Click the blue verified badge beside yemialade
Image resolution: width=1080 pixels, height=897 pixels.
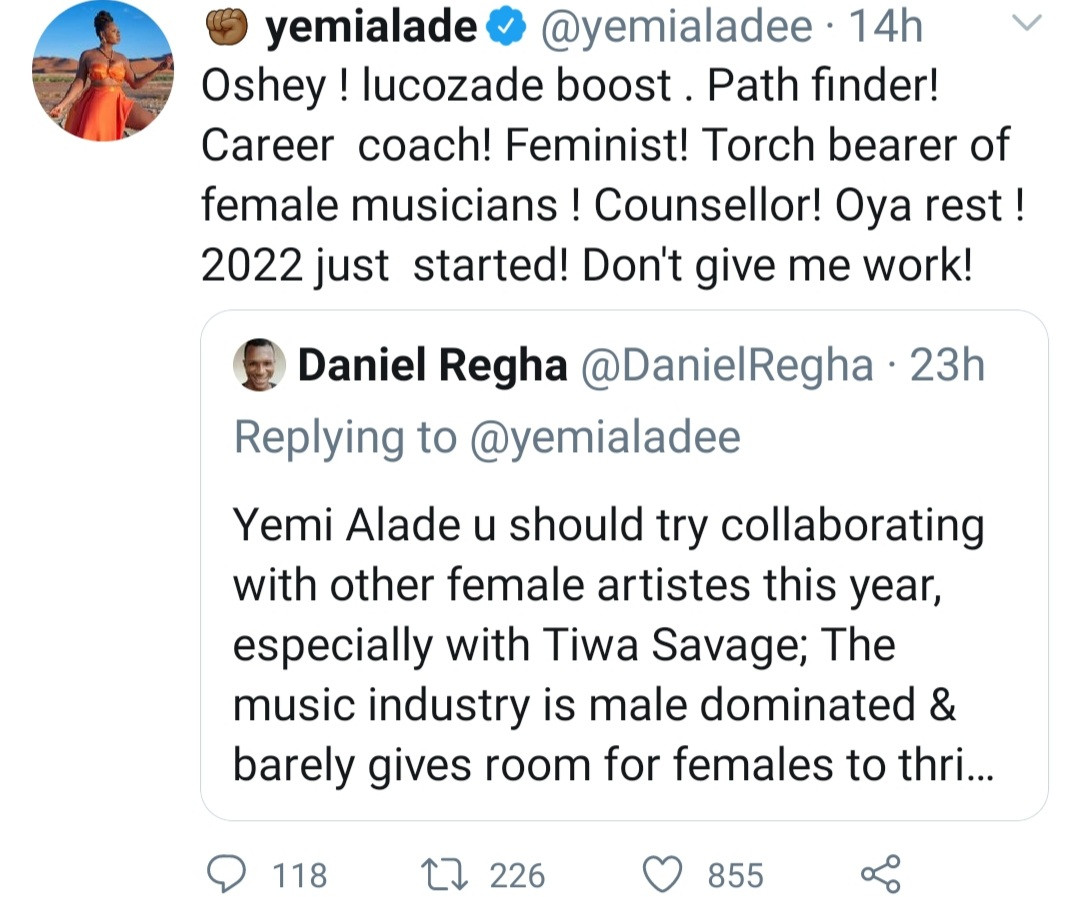[x=507, y=29]
